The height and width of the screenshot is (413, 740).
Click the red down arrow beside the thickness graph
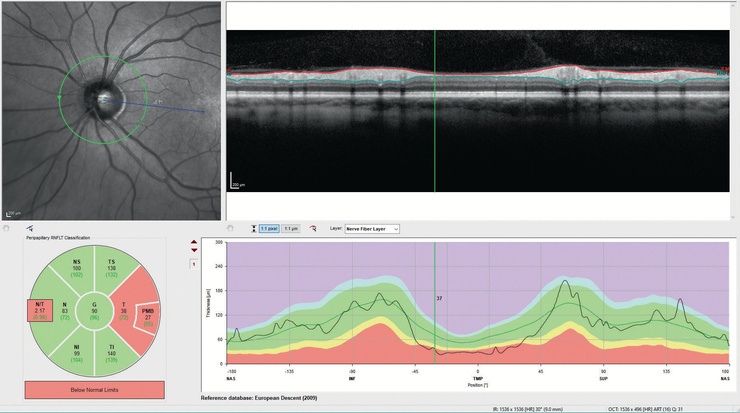(x=194, y=250)
